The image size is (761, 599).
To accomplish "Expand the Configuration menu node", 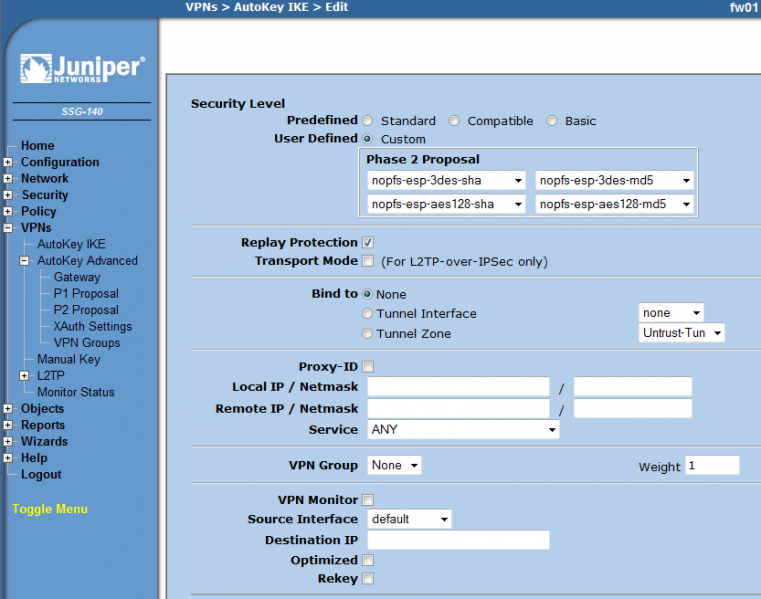I will [x=8, y=162].
